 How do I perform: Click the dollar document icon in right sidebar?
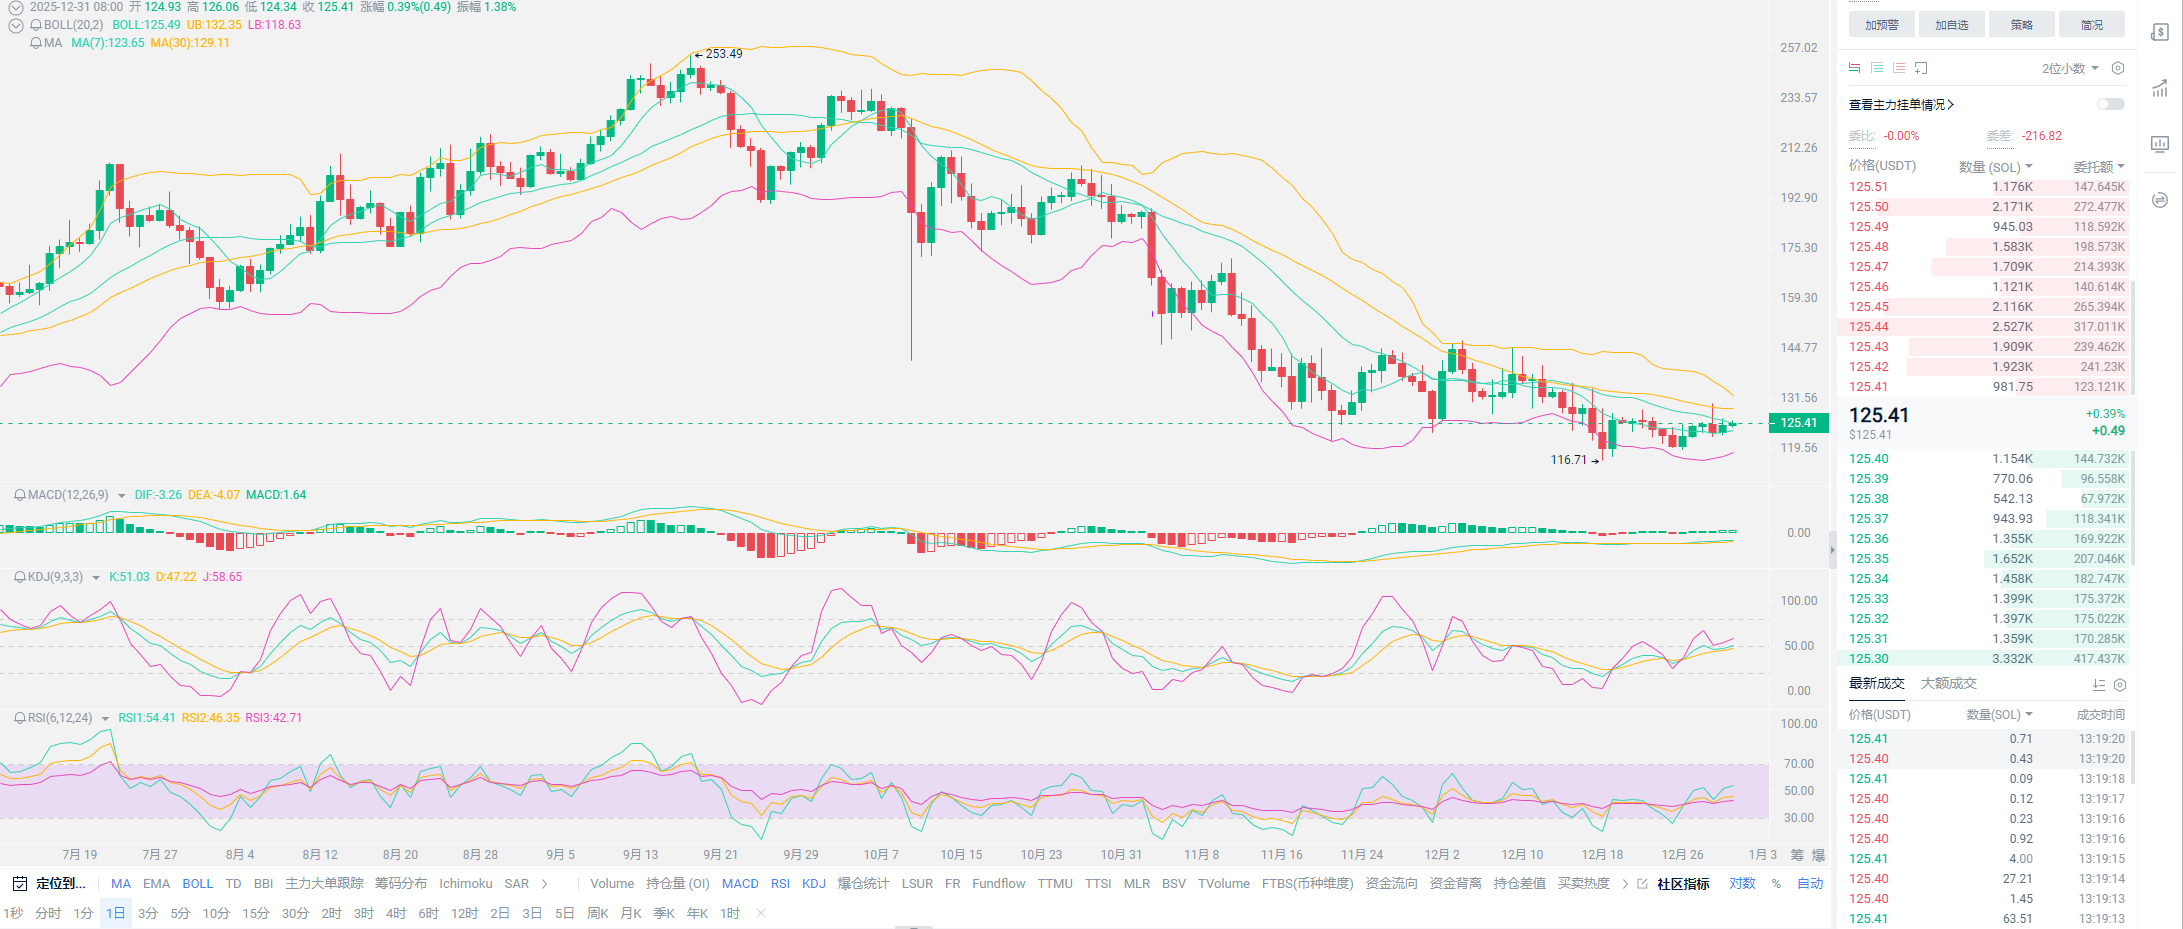click(x=2160, y=33)
